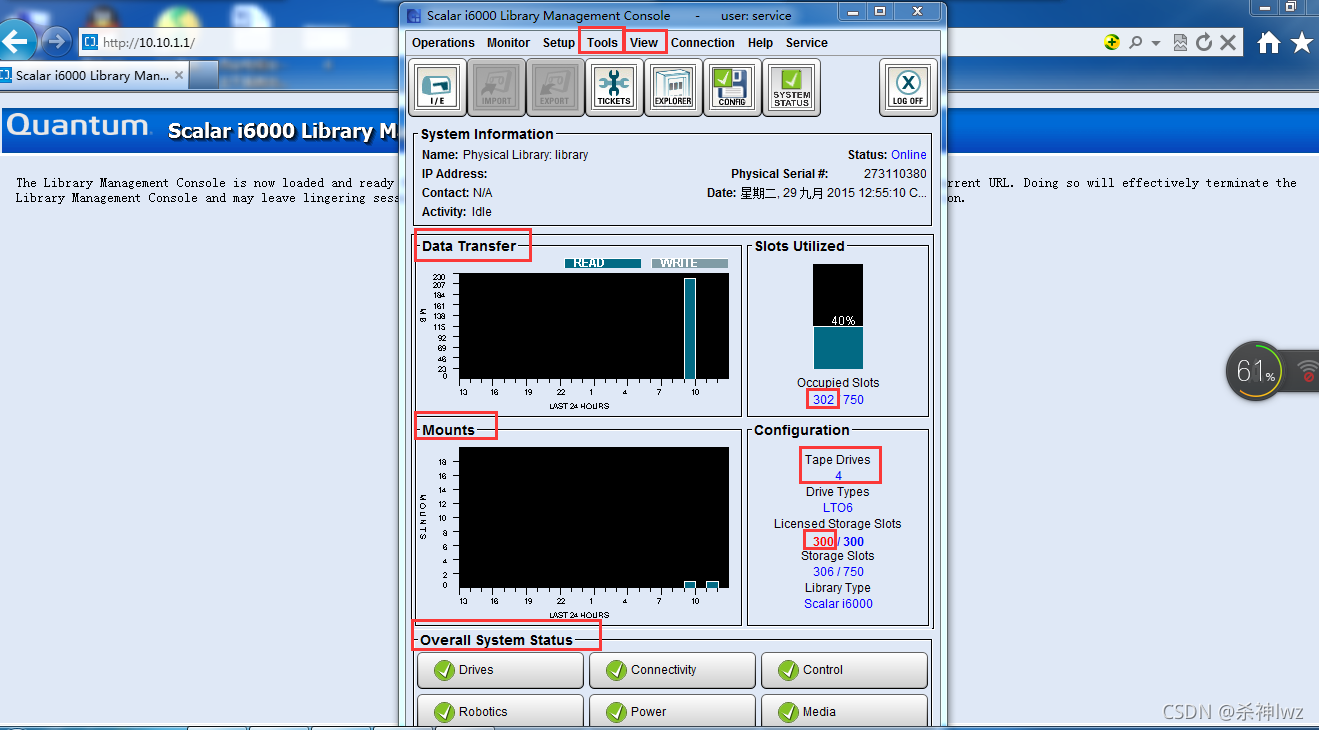Click the tall data transfer chart bar
The image size is (1319, 730).
coord(689,329)
